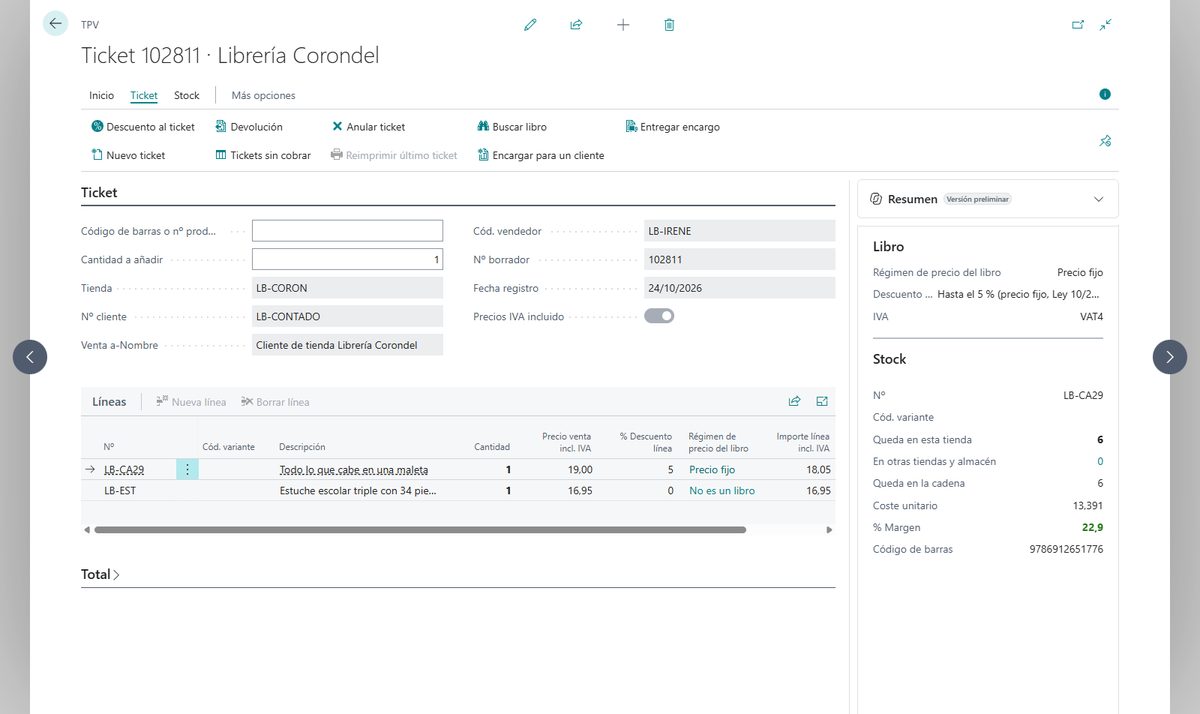This screenshot has height=714, width=1200.
Task: Click the green information icon
Action: click(x=1105, y=94)
